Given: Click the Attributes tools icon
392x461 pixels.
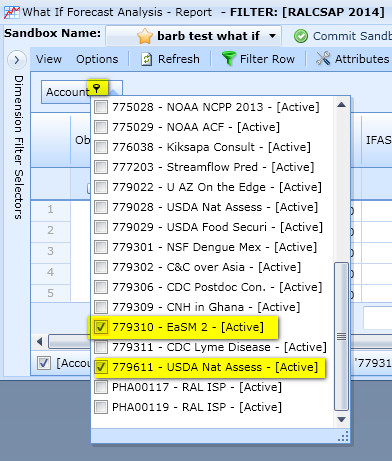Looking at the screenshot, I should click(323, 59).
